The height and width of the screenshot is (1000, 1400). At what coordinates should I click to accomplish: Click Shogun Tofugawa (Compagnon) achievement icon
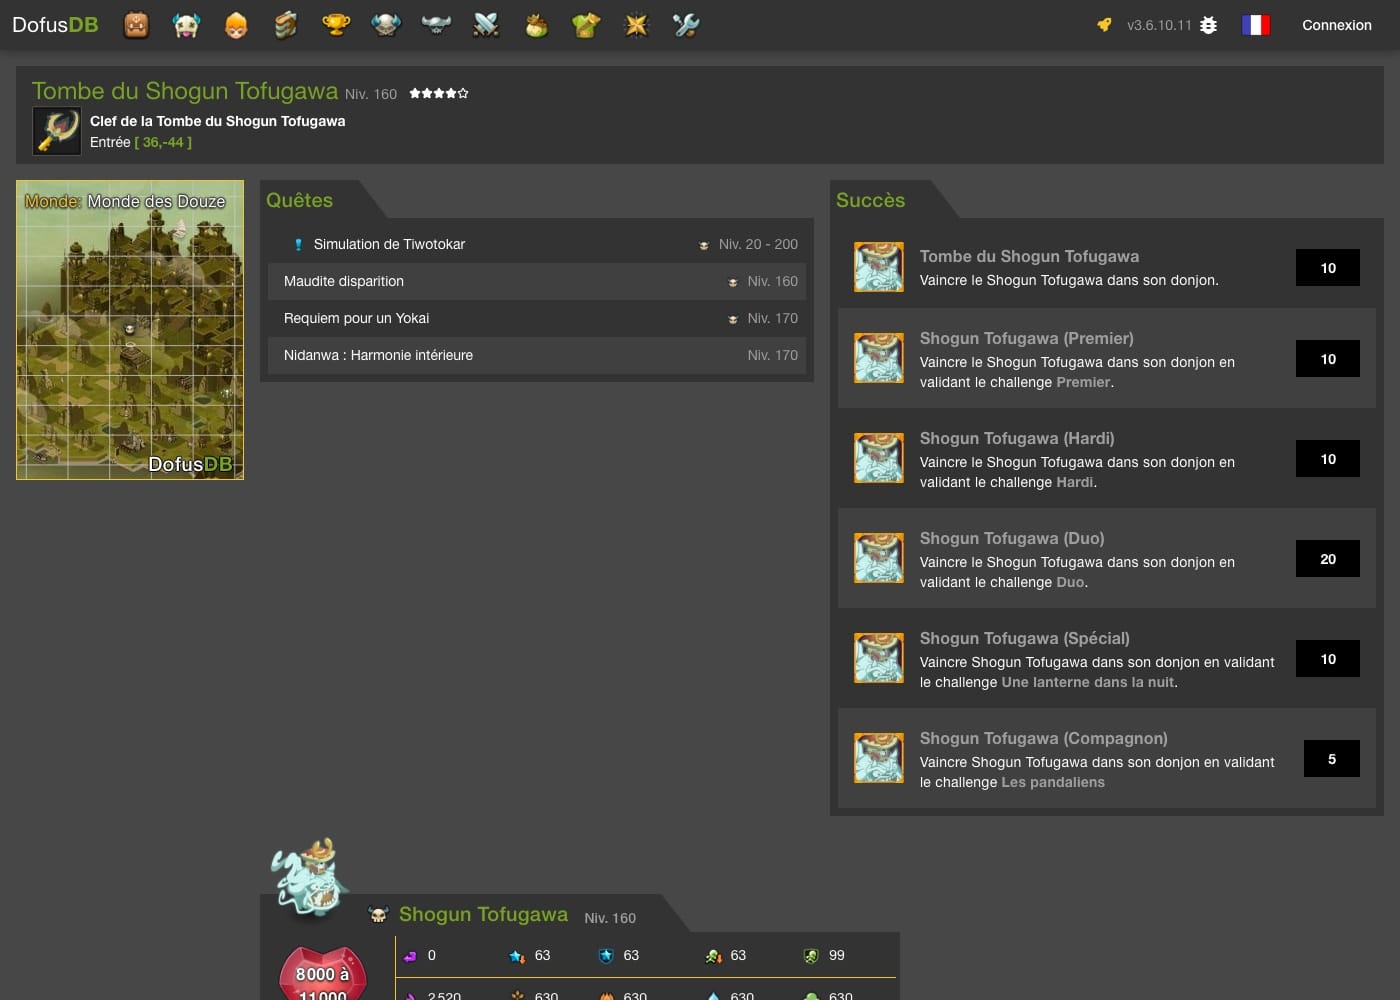click(879, 758)
